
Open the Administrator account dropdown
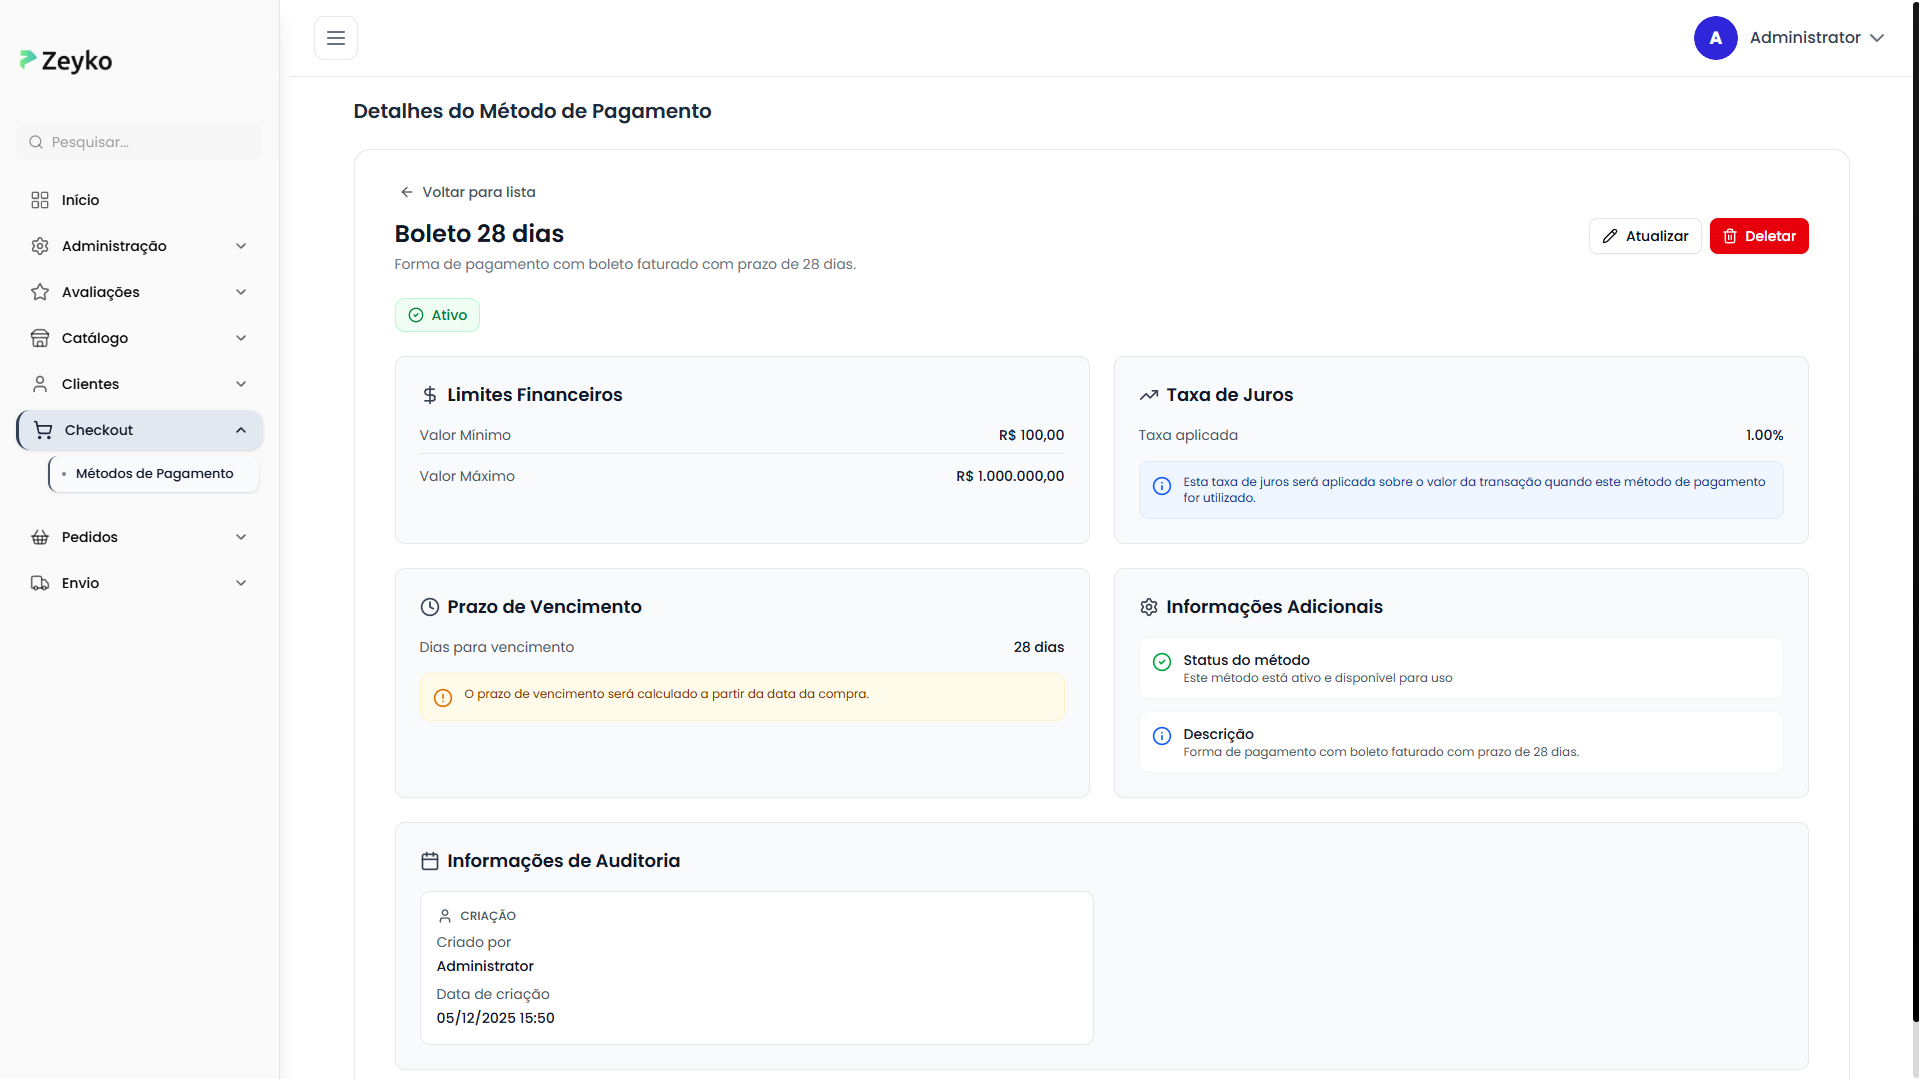coord(1876,38)
